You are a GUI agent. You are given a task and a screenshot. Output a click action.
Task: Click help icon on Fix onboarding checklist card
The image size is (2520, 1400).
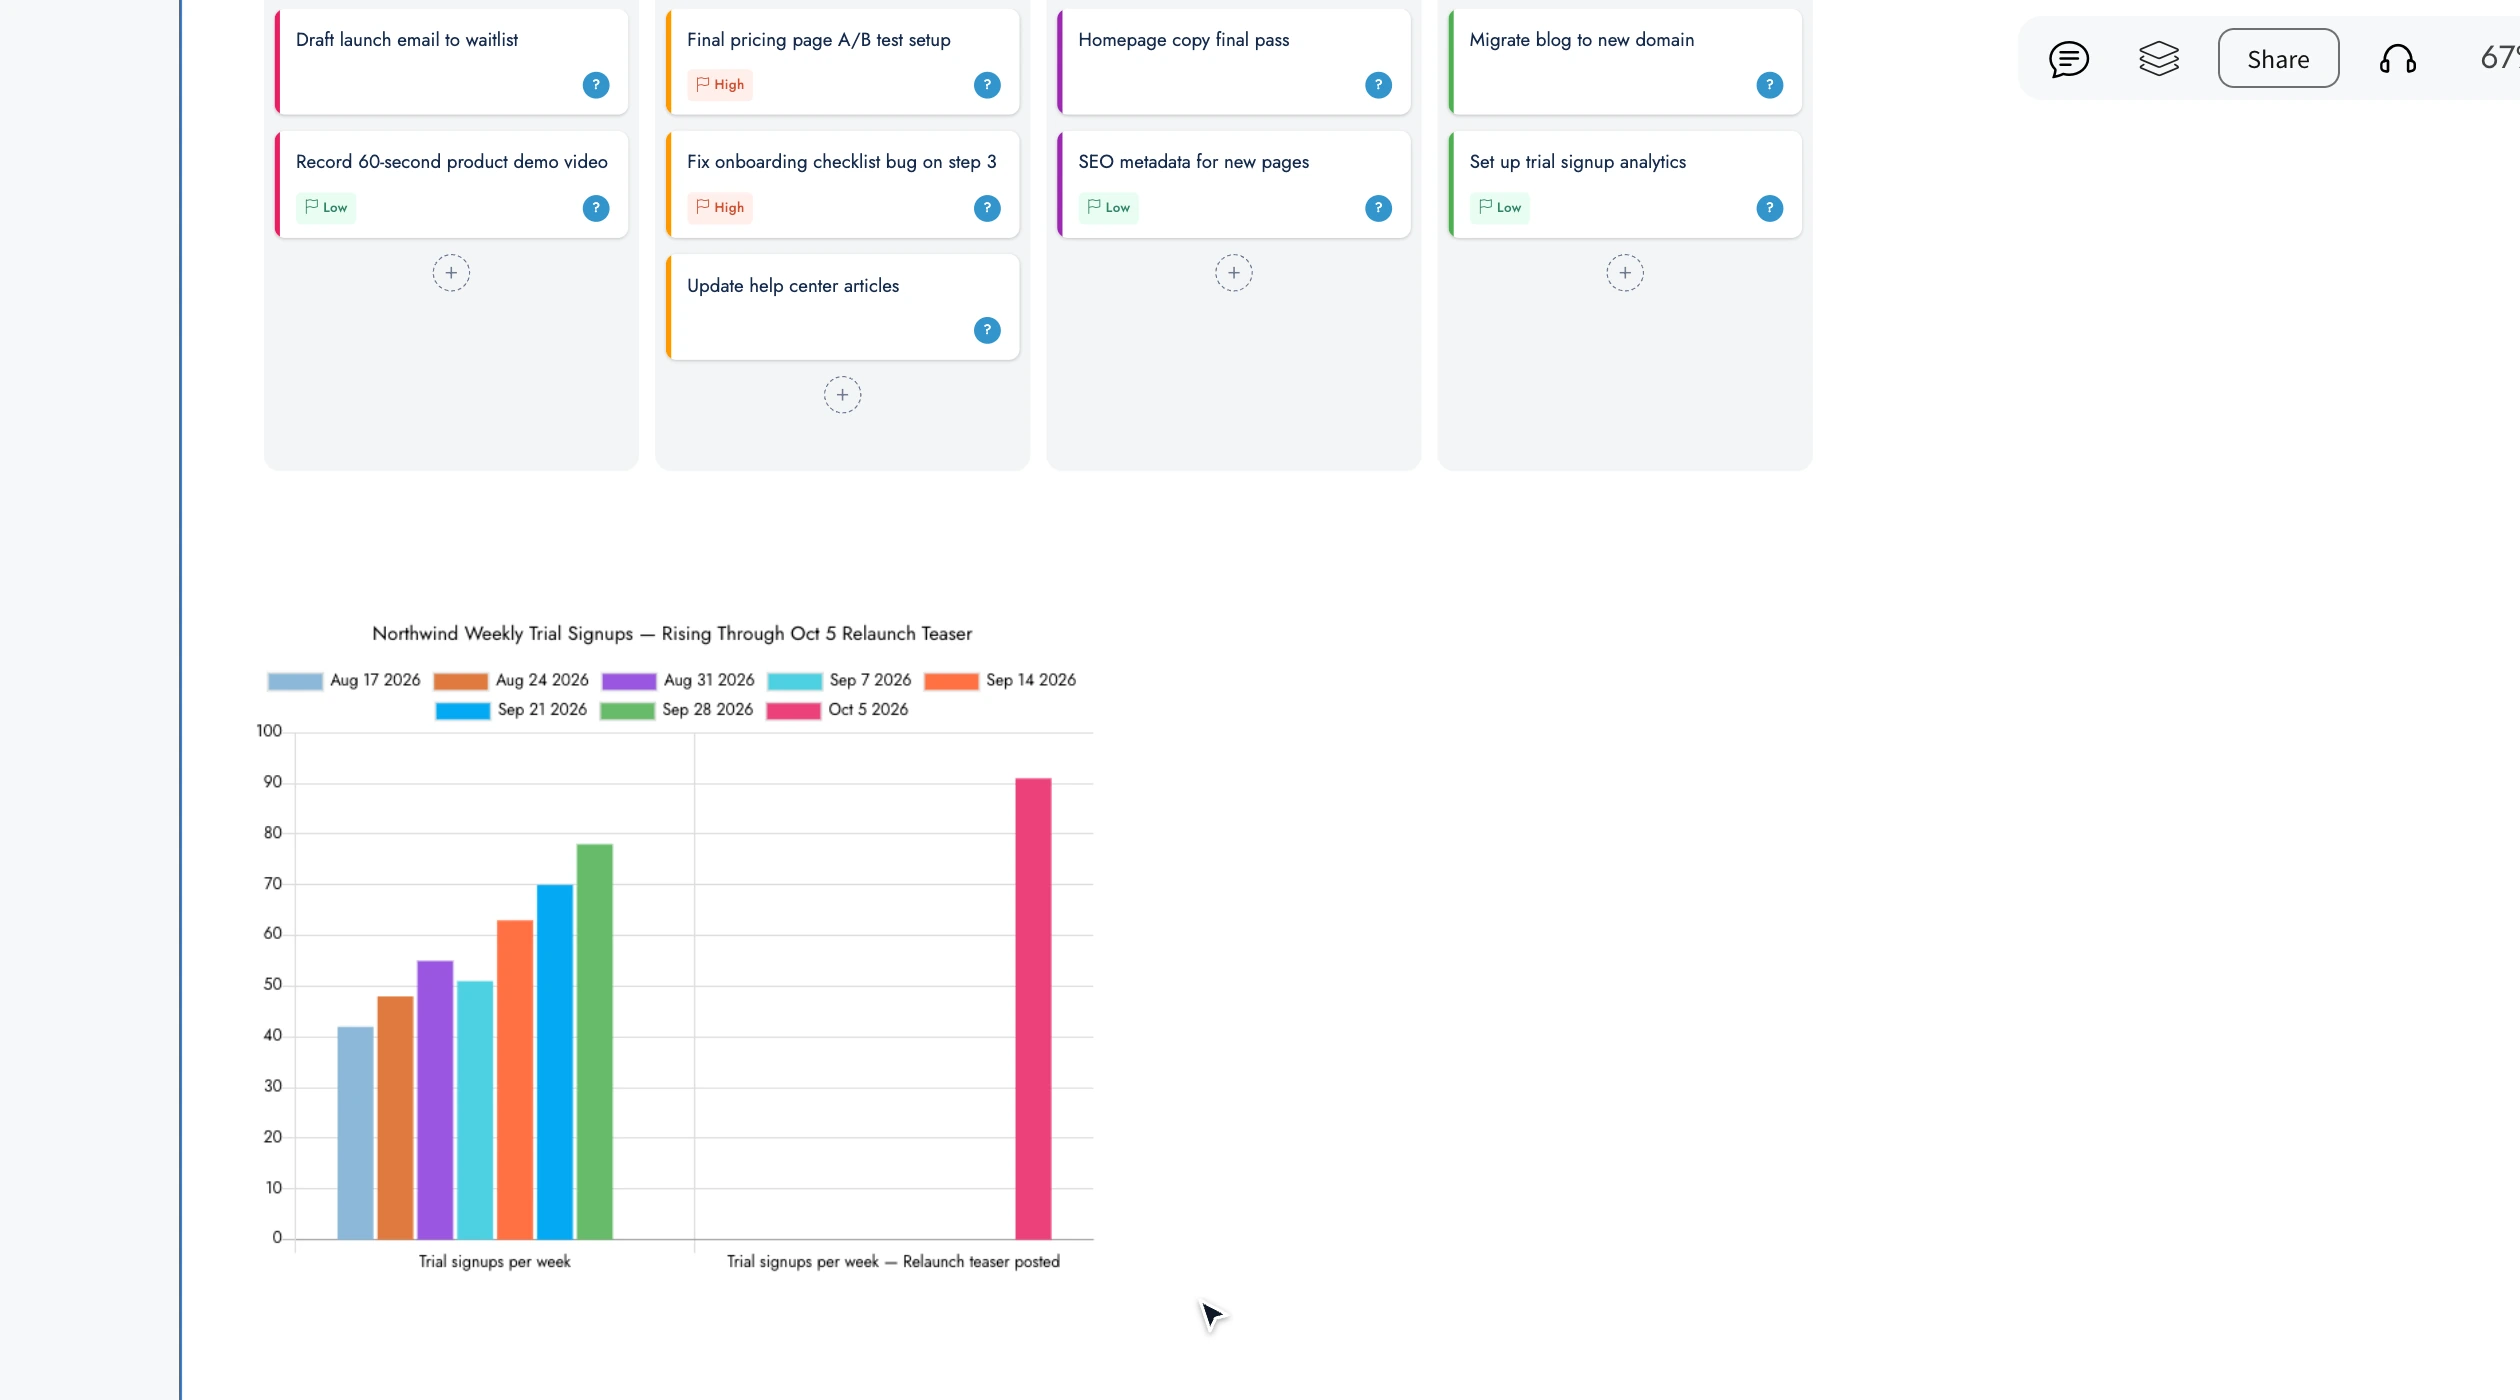click(987, 208)
